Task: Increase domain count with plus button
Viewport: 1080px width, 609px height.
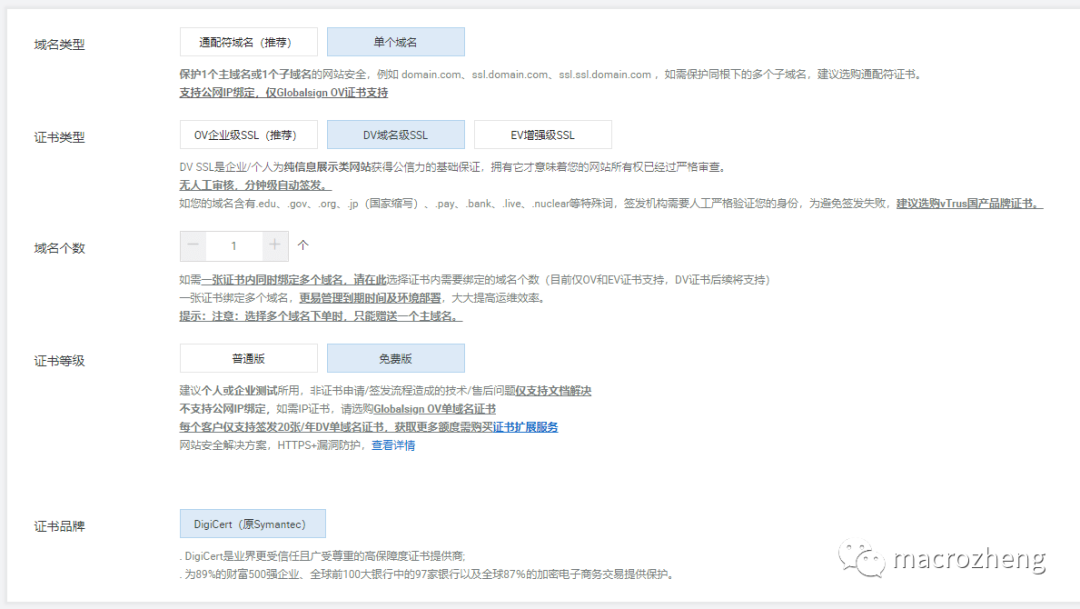Action: tap(275, 246)
